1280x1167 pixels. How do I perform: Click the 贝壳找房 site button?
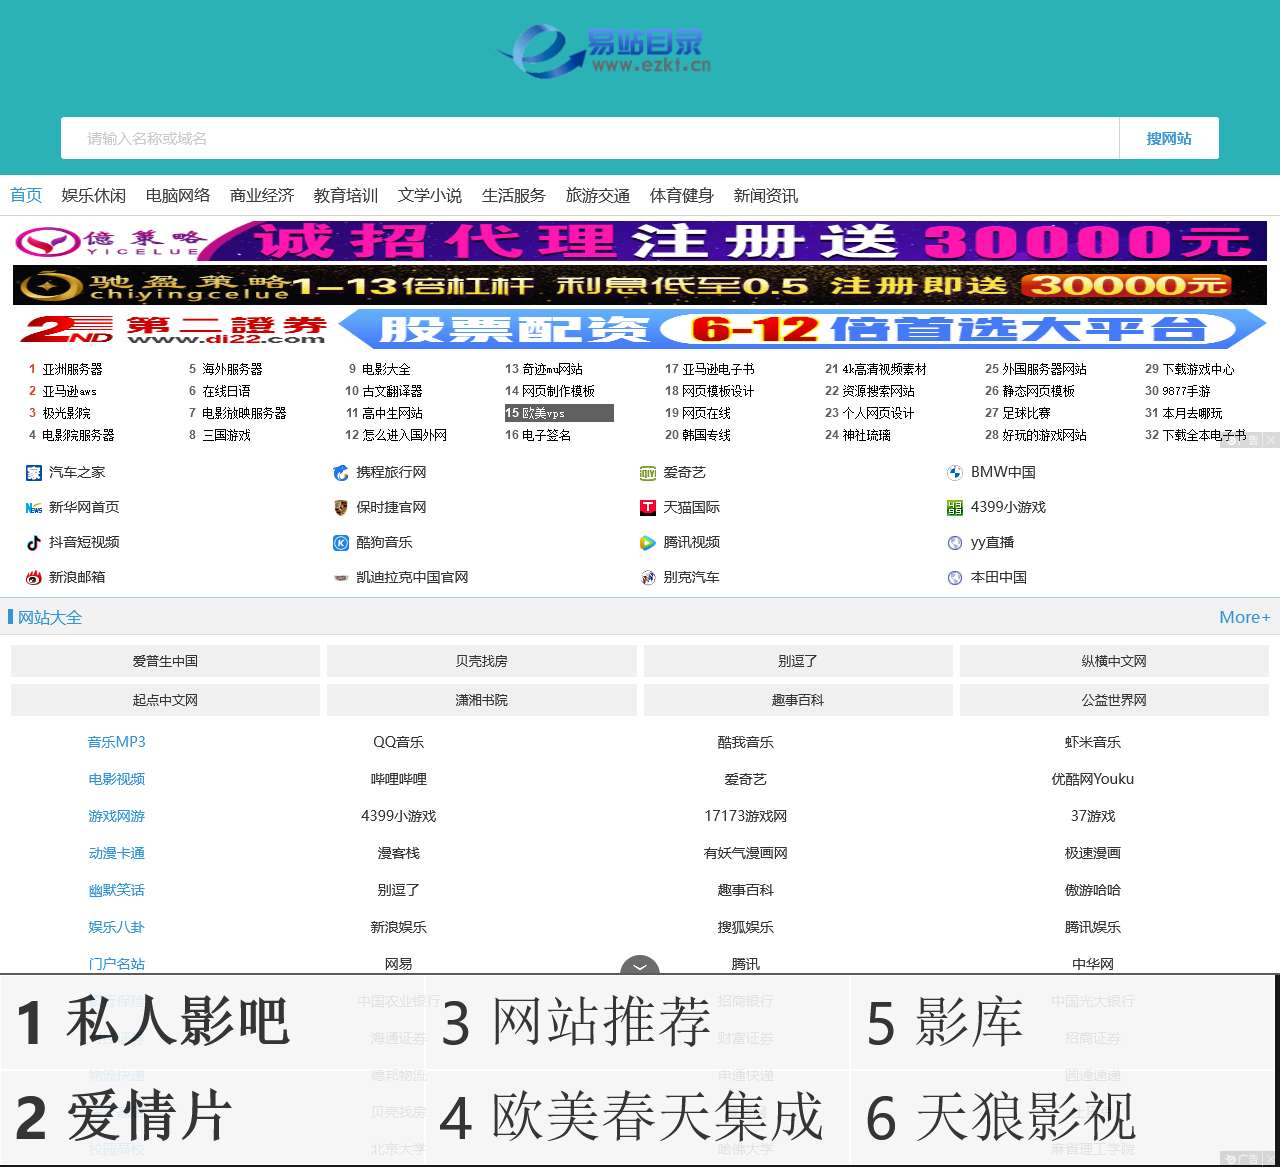coord(482,661)
